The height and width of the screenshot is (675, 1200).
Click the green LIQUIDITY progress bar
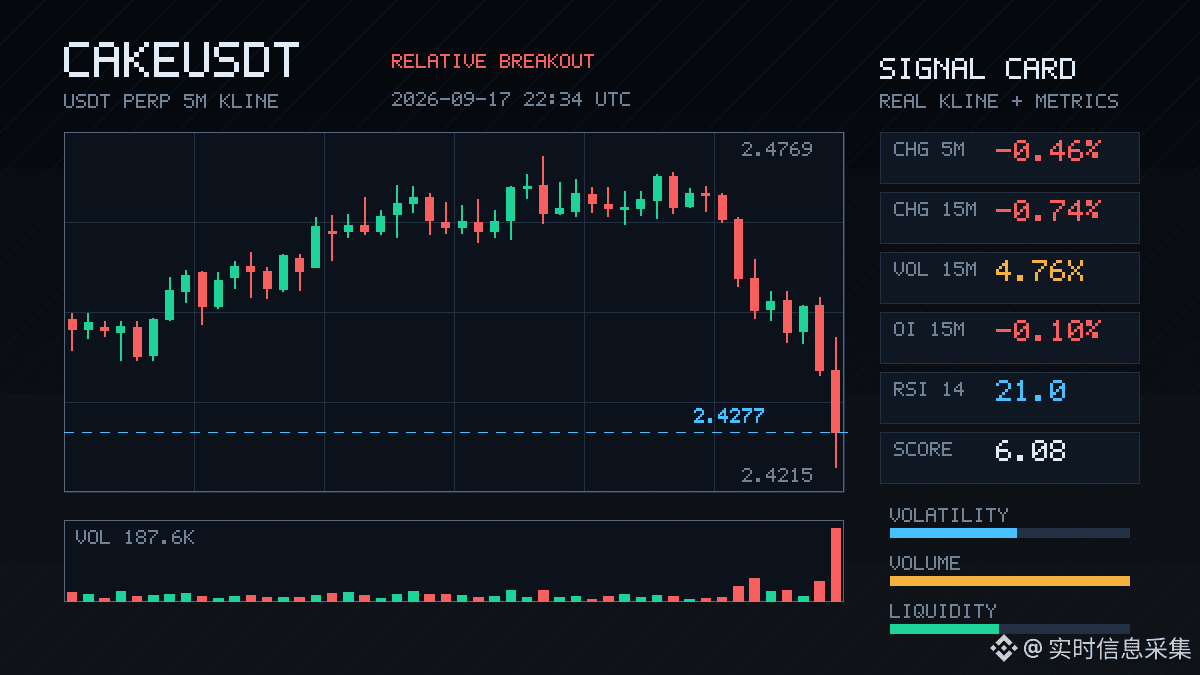(x=944, y=629)
